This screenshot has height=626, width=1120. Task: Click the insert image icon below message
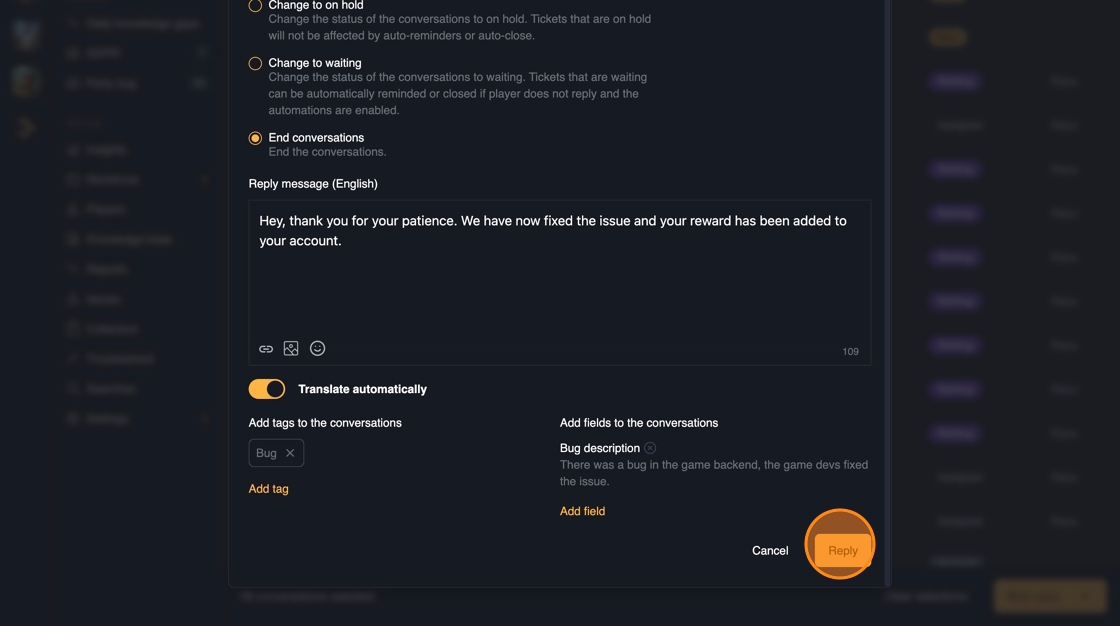tap(291, 349)
